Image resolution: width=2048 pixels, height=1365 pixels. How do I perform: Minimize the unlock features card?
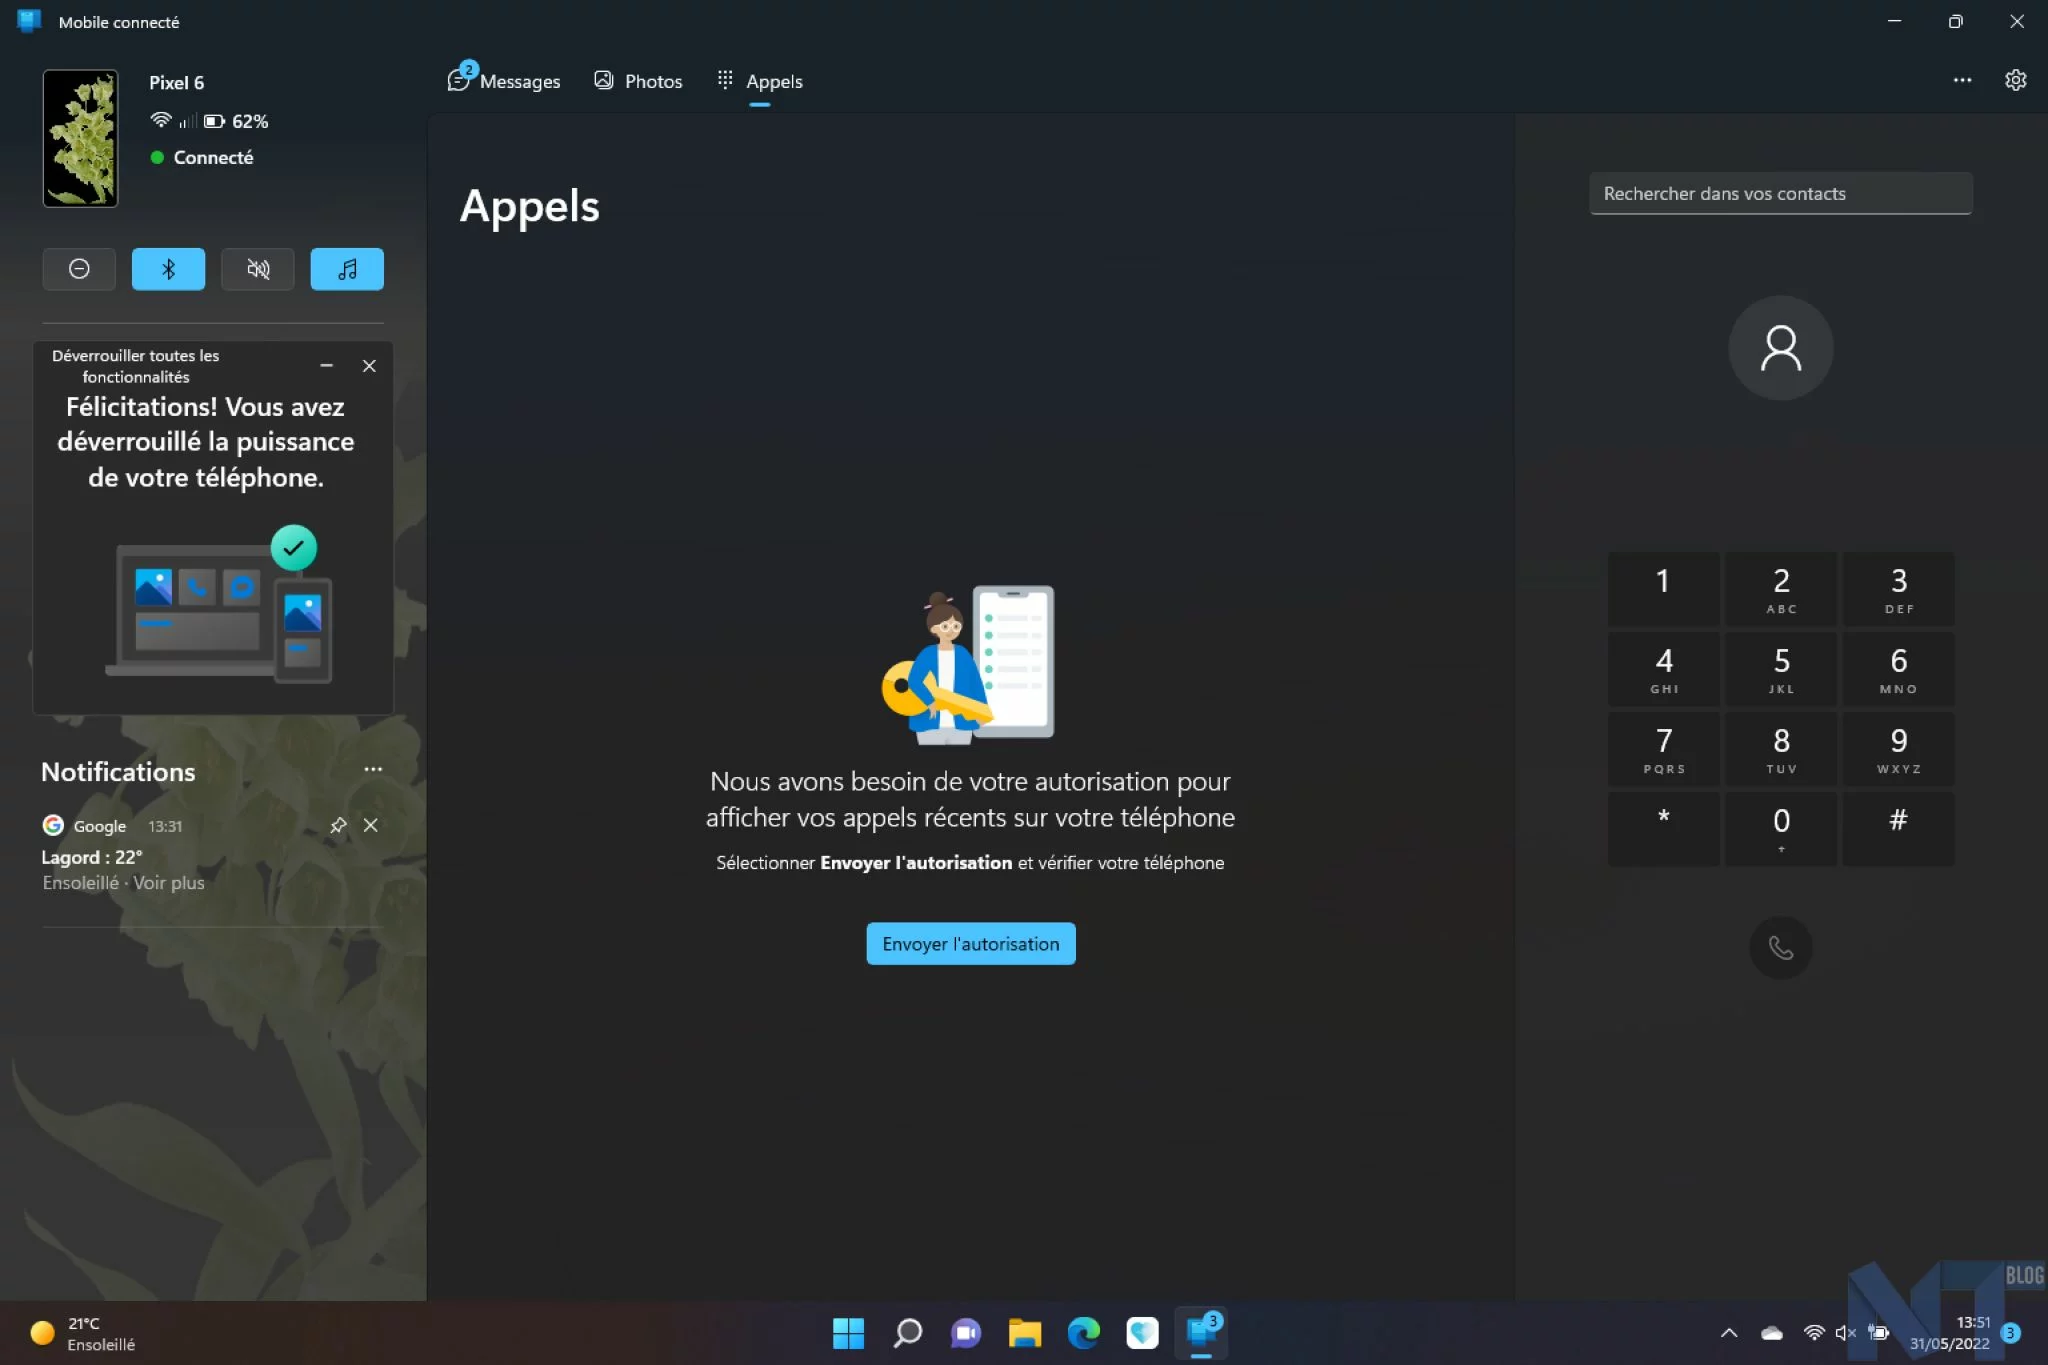pos(326,366)
